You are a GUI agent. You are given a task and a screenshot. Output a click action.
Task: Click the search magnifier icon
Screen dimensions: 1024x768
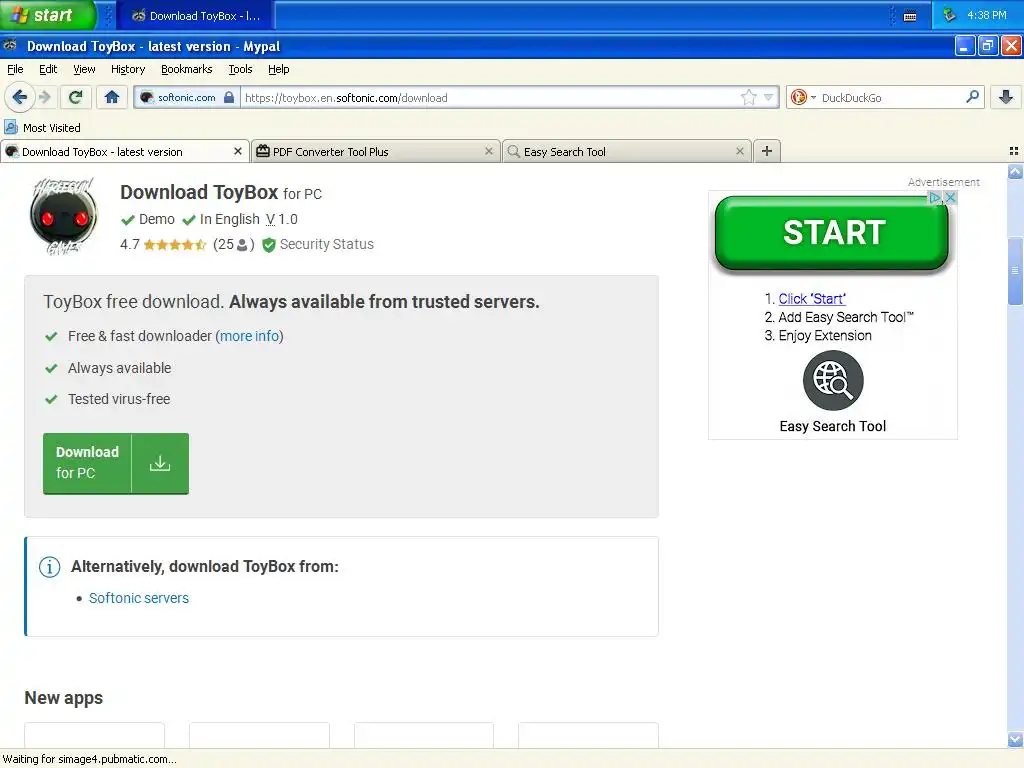pyautogui.click(x=972, y=97)
